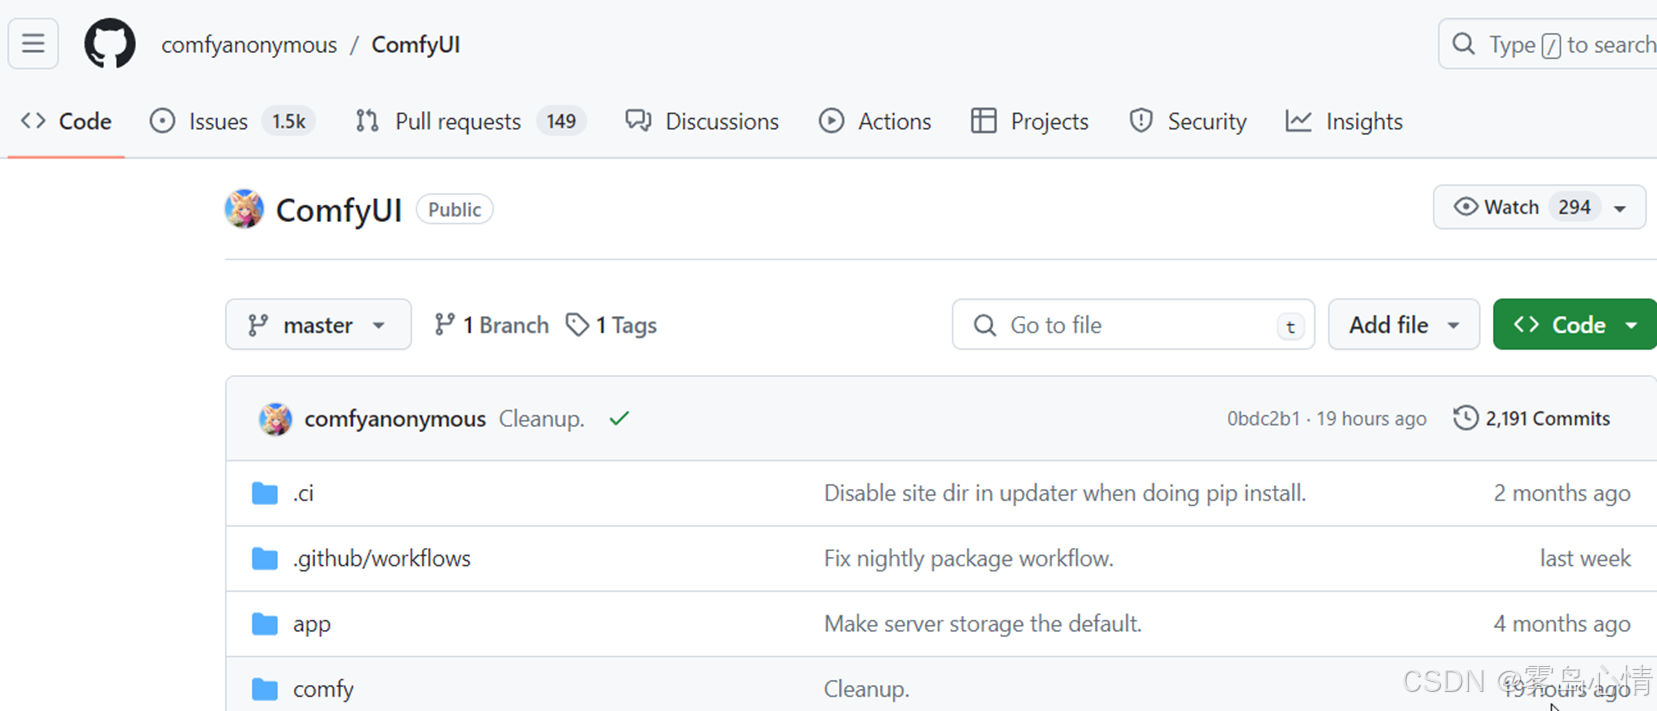Click the search magnifier icon in header

click(x=1463, y=44)
